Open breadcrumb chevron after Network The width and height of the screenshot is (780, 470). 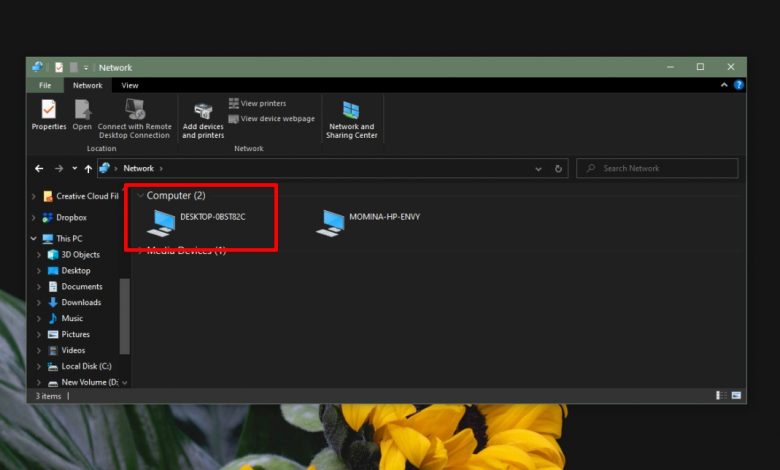click(161, 169)
